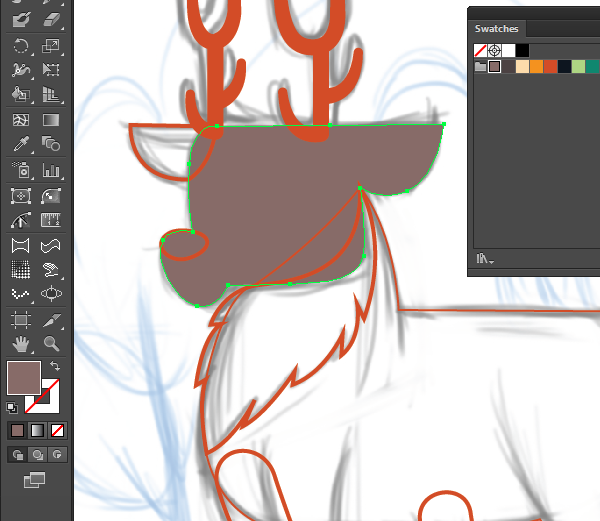Select the Scale tool
600x521 pixels.
coord(51,46)
